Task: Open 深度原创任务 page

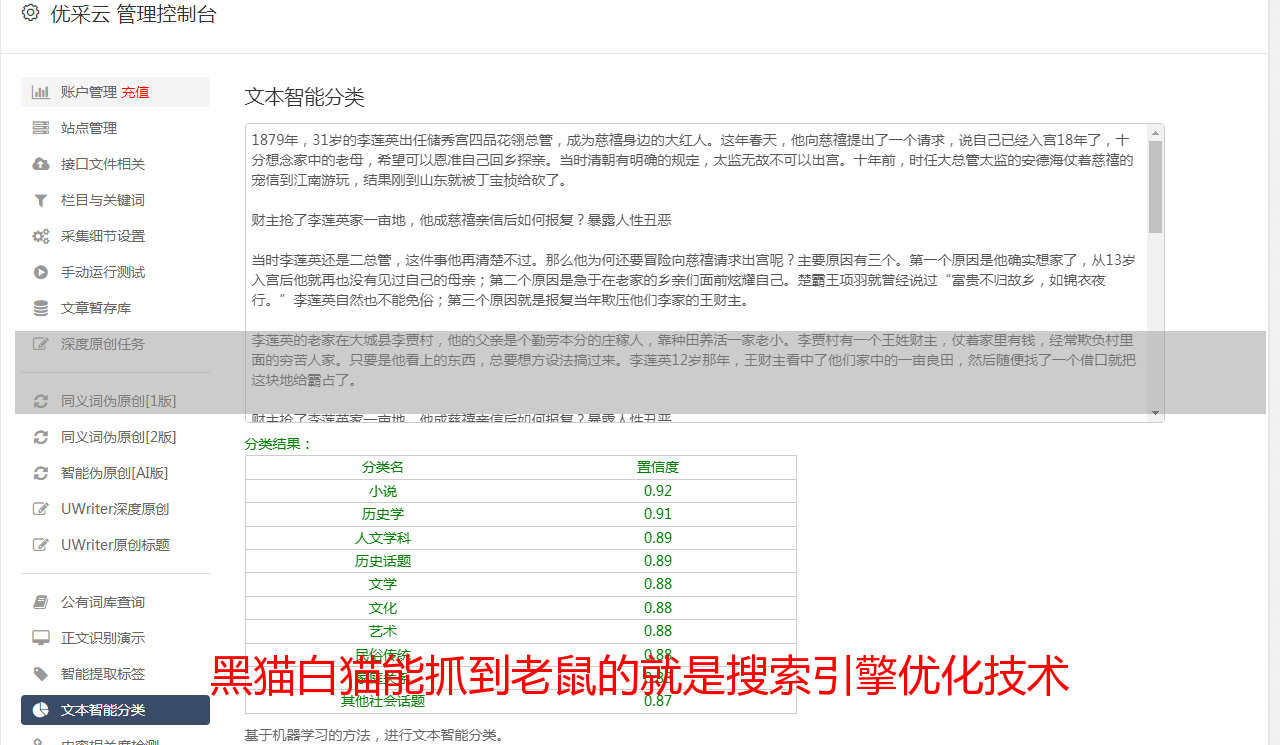Action: 115,344
